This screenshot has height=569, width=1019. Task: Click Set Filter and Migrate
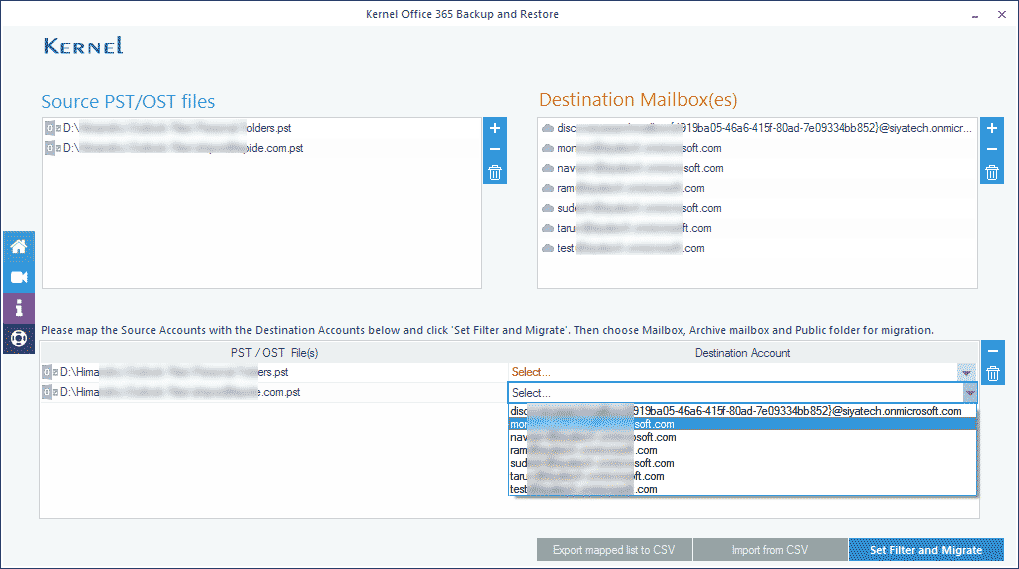click(x=926, y=550)
